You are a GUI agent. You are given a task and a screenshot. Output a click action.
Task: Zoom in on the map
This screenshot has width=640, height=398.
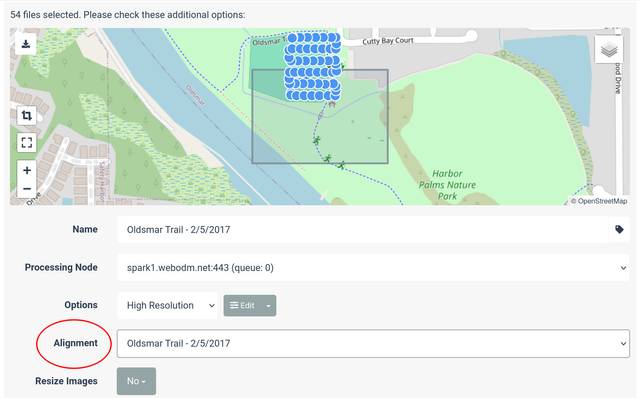pos(27,170)
